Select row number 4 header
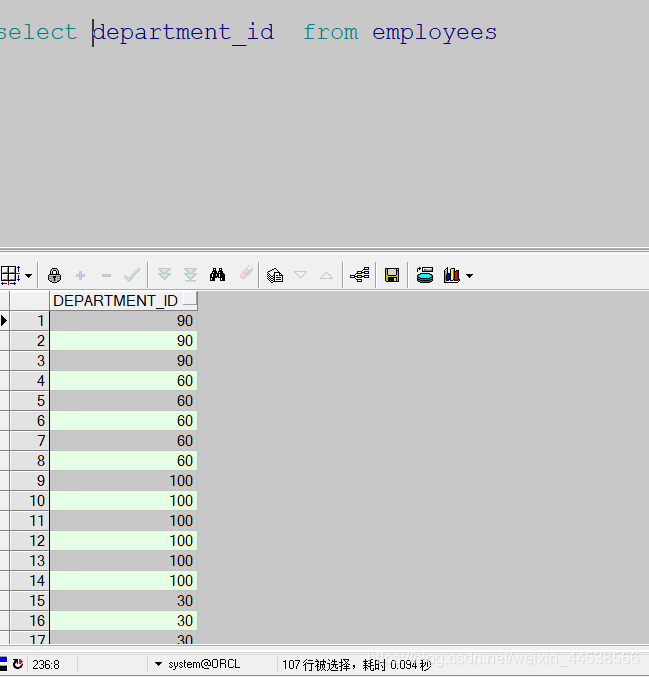The width and height of the screenshot is (649, 677). 30,381
